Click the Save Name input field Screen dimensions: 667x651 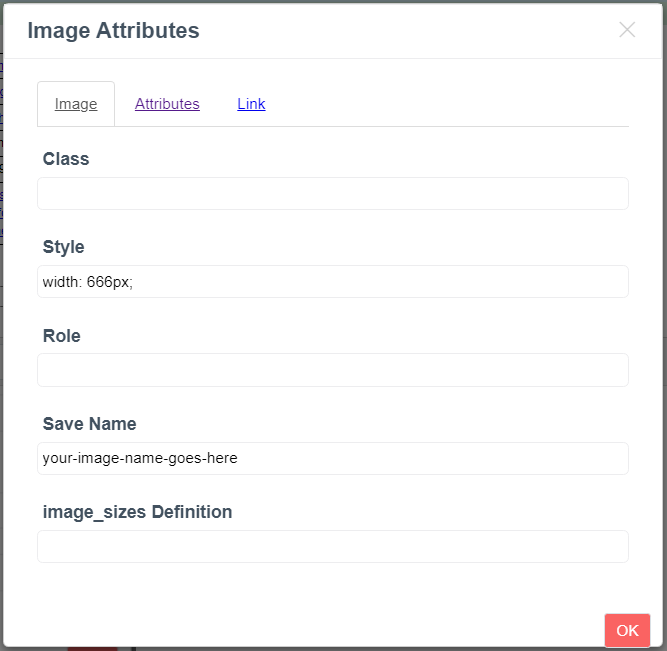(x=332, y=458)
